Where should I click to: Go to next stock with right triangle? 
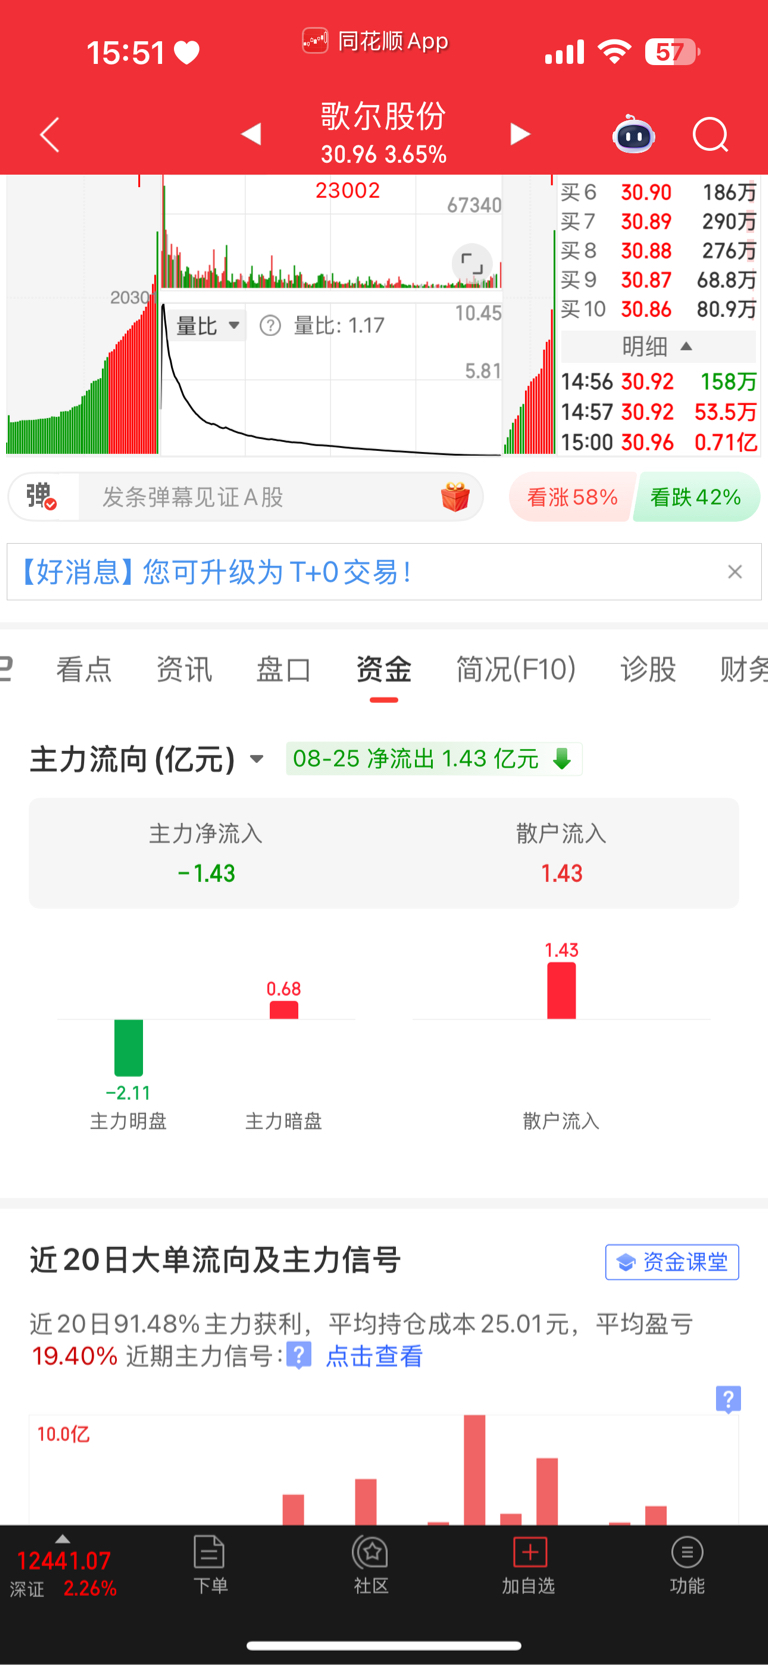point(520,134)
